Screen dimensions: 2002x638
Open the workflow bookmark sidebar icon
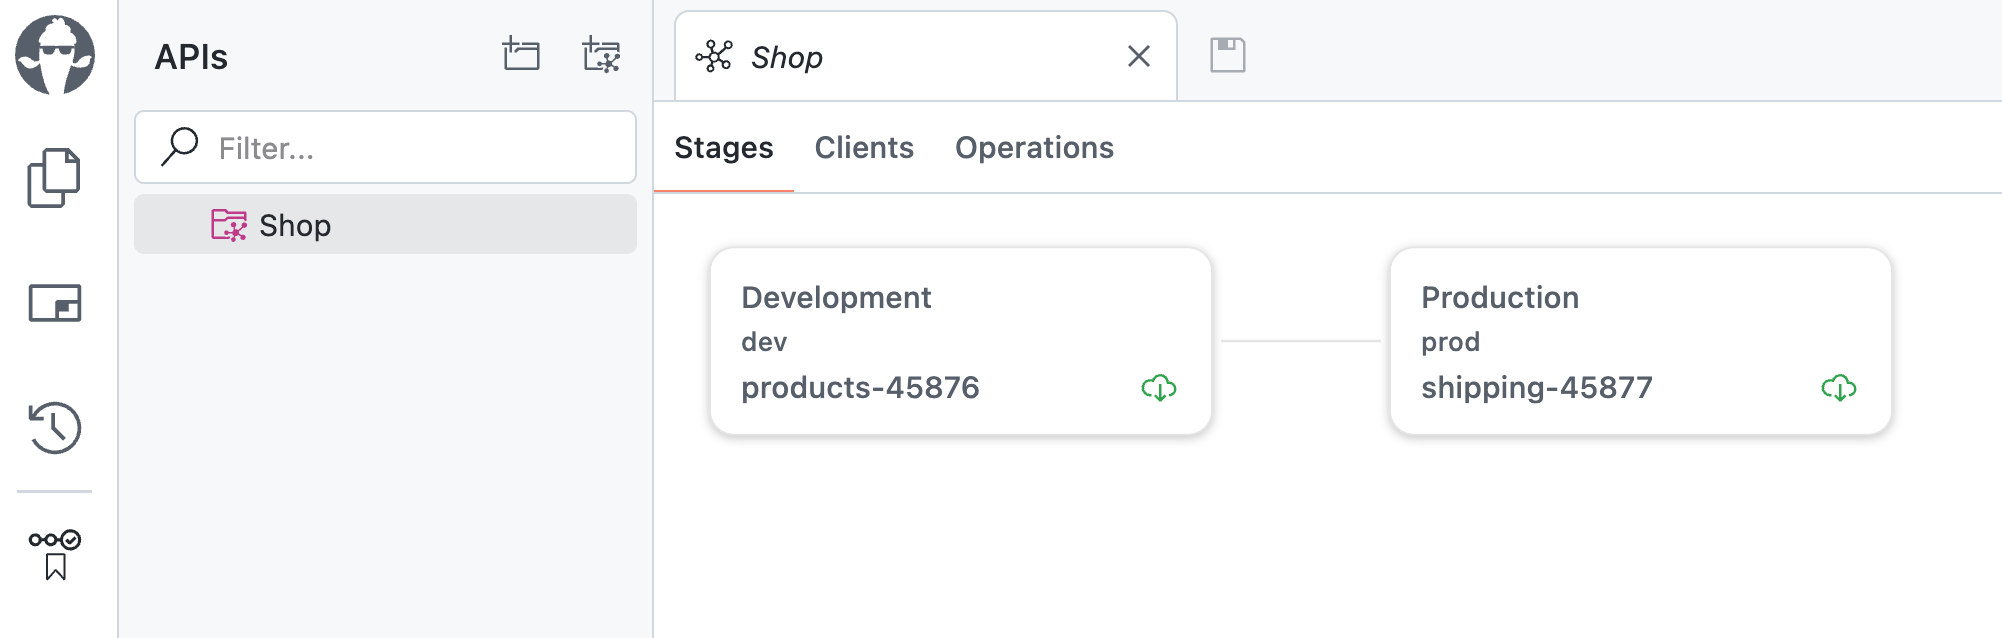pos(55,555)
